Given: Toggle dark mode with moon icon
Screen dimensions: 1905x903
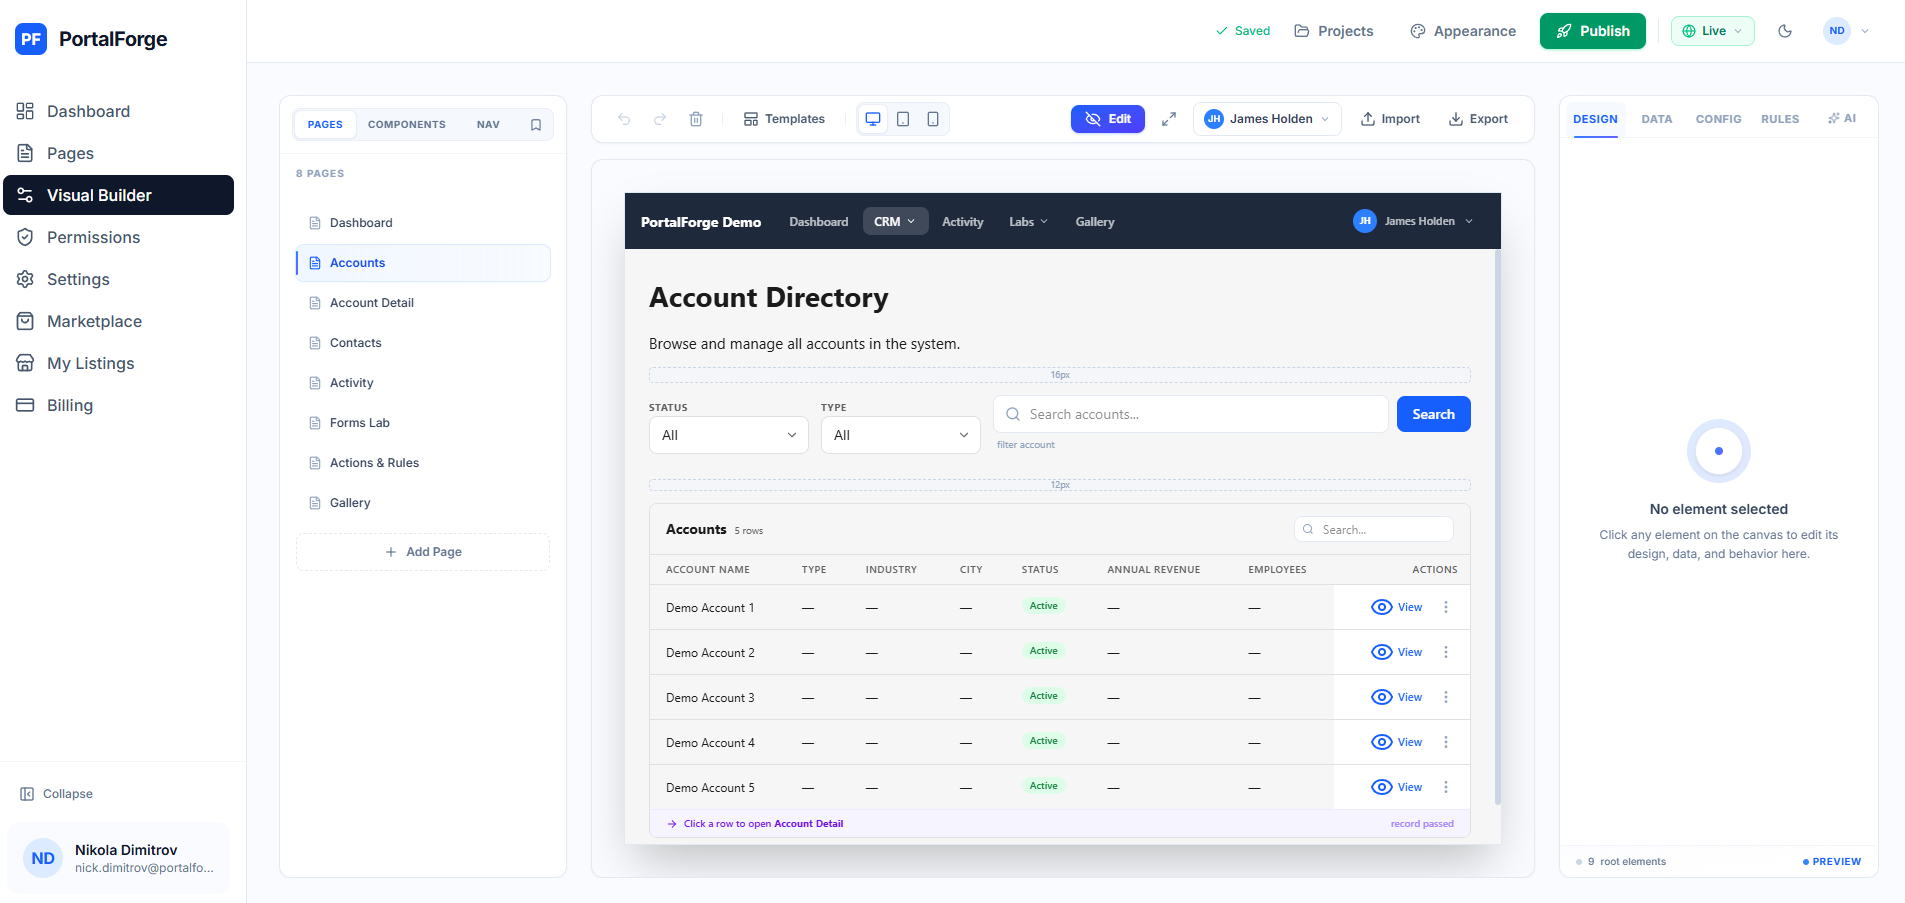Looking at the screenshot, I should point(1785,31).
